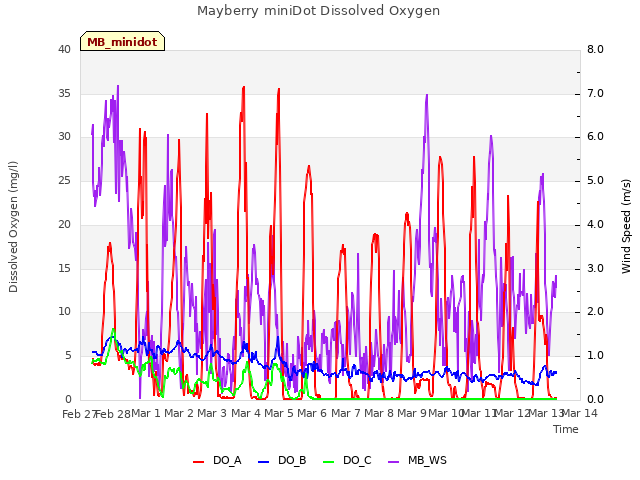640x480 pixels.
Task: Click the MB_minidot label box
Action: point(122,41)
